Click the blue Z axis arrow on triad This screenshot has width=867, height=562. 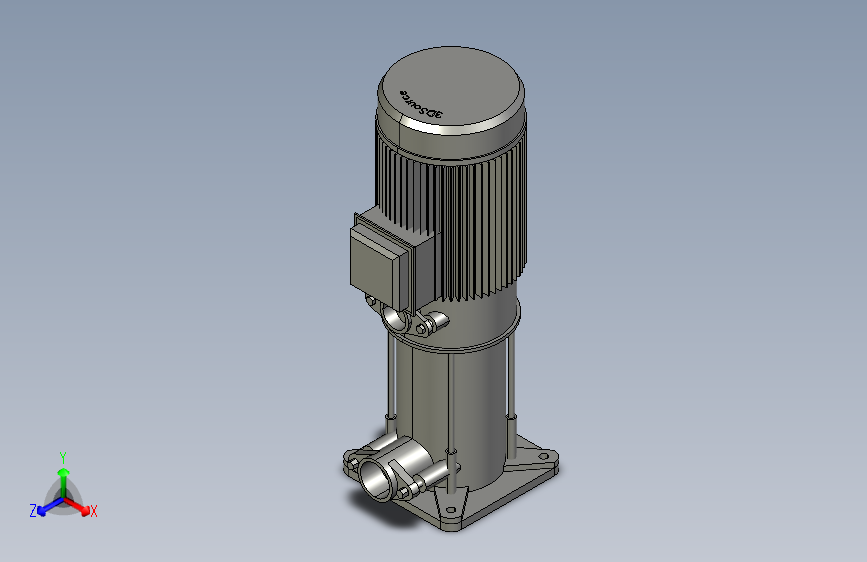click(50, 507)
